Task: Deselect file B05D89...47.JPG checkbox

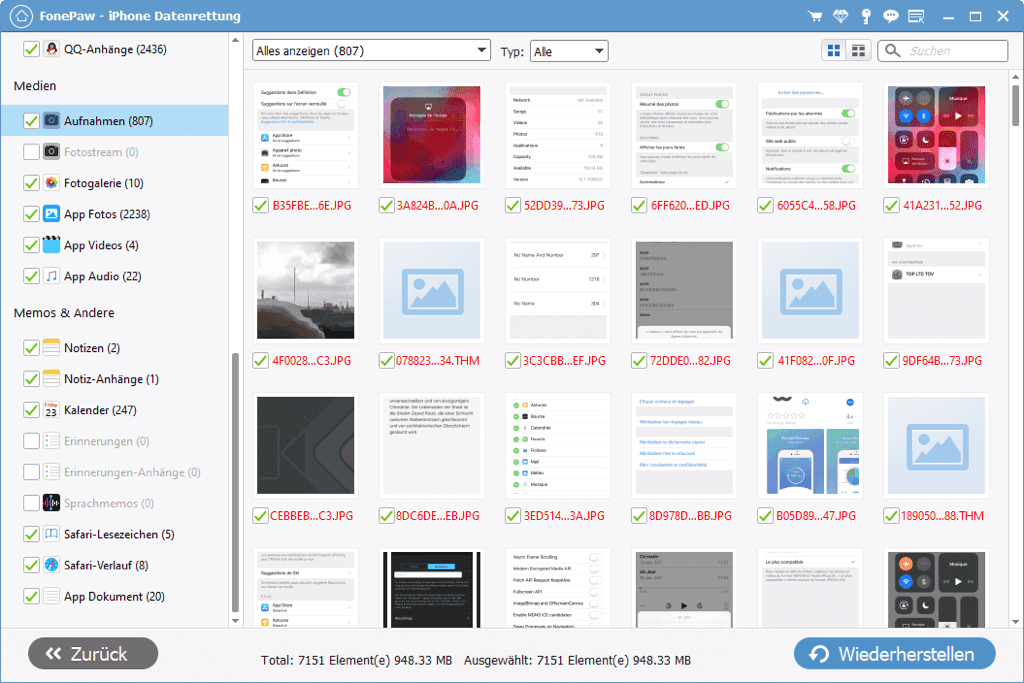Action: point(765,516)
